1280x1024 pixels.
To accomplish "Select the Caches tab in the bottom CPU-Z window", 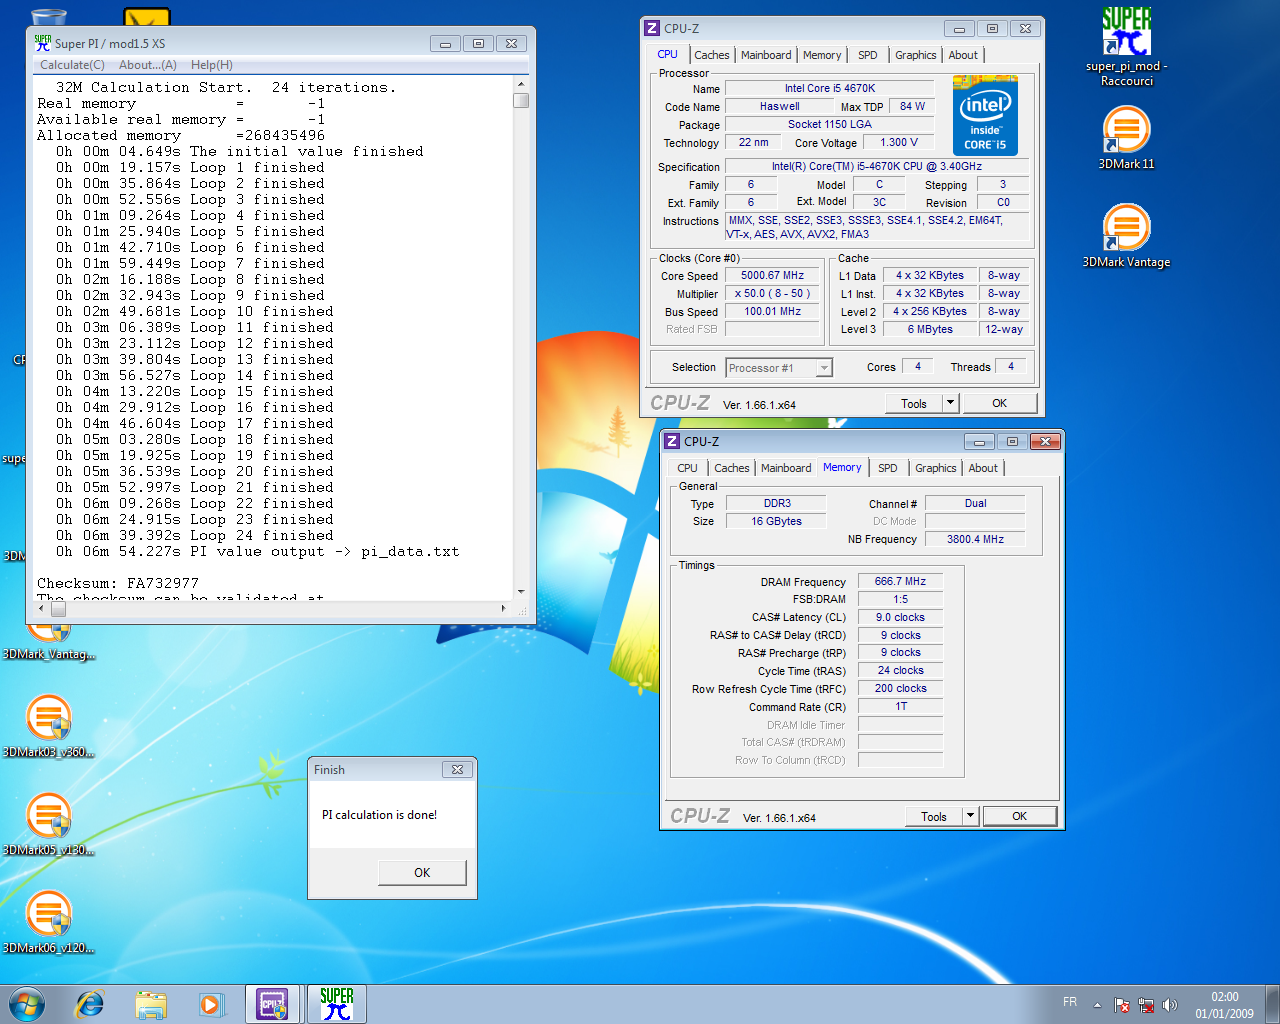I will (x=732, y=468).
